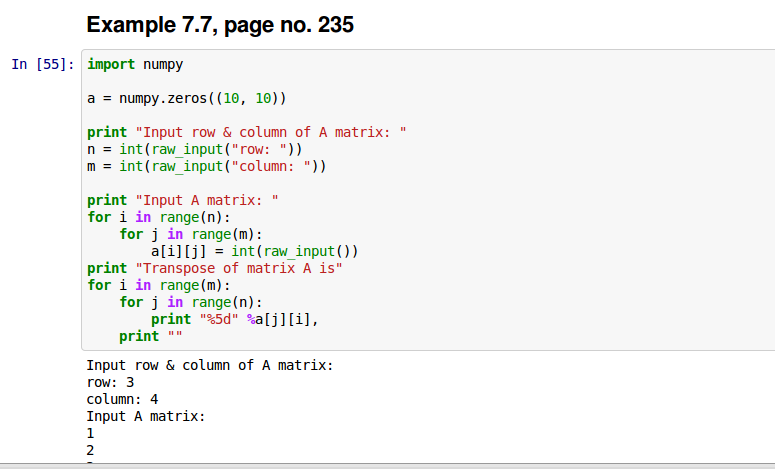Viewport: 775px width, 469px height.
Task: Click the print "%5d" %a[j][i], line
Action: (x=240, y=319)
